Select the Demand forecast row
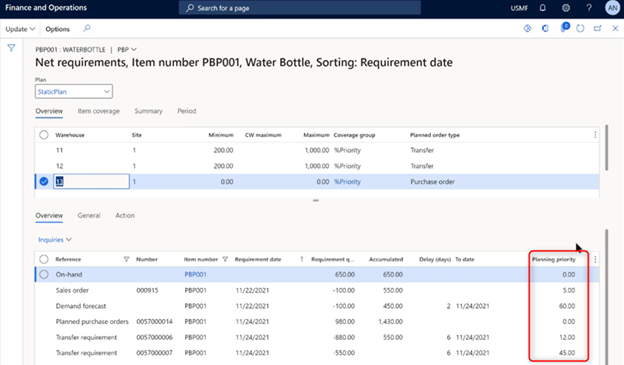624x365 pixels. click(317, 306)
